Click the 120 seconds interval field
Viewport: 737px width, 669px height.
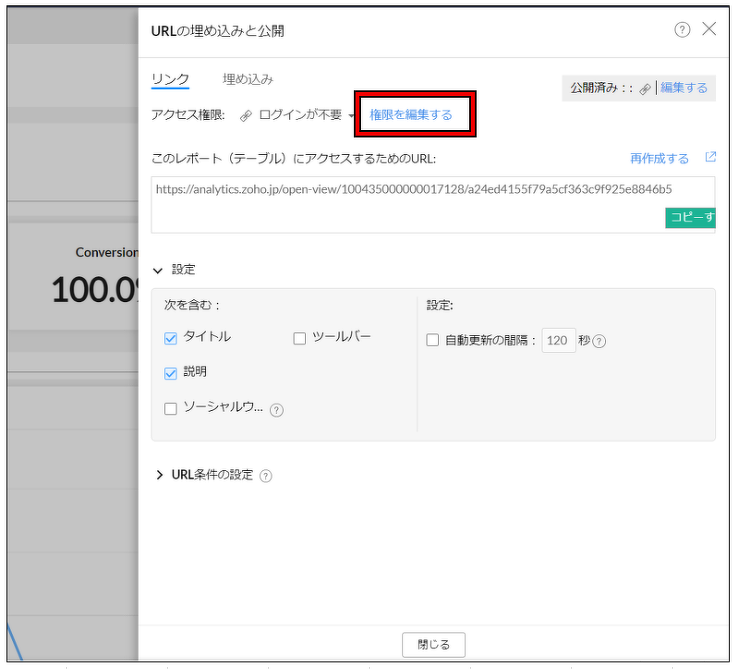tap(557, 341)
